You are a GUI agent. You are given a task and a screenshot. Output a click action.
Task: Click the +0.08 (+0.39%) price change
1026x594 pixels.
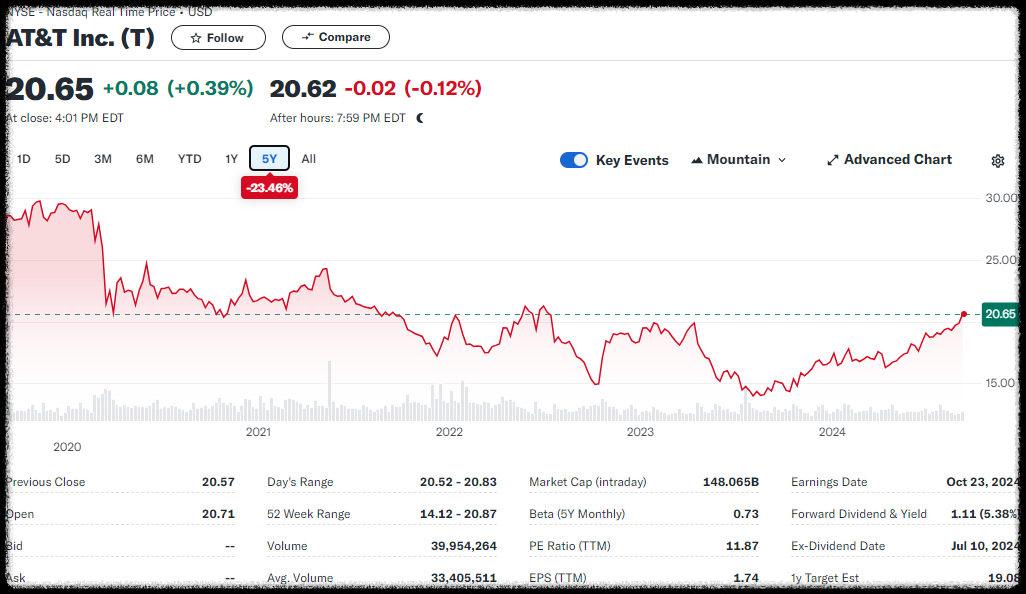178,88
